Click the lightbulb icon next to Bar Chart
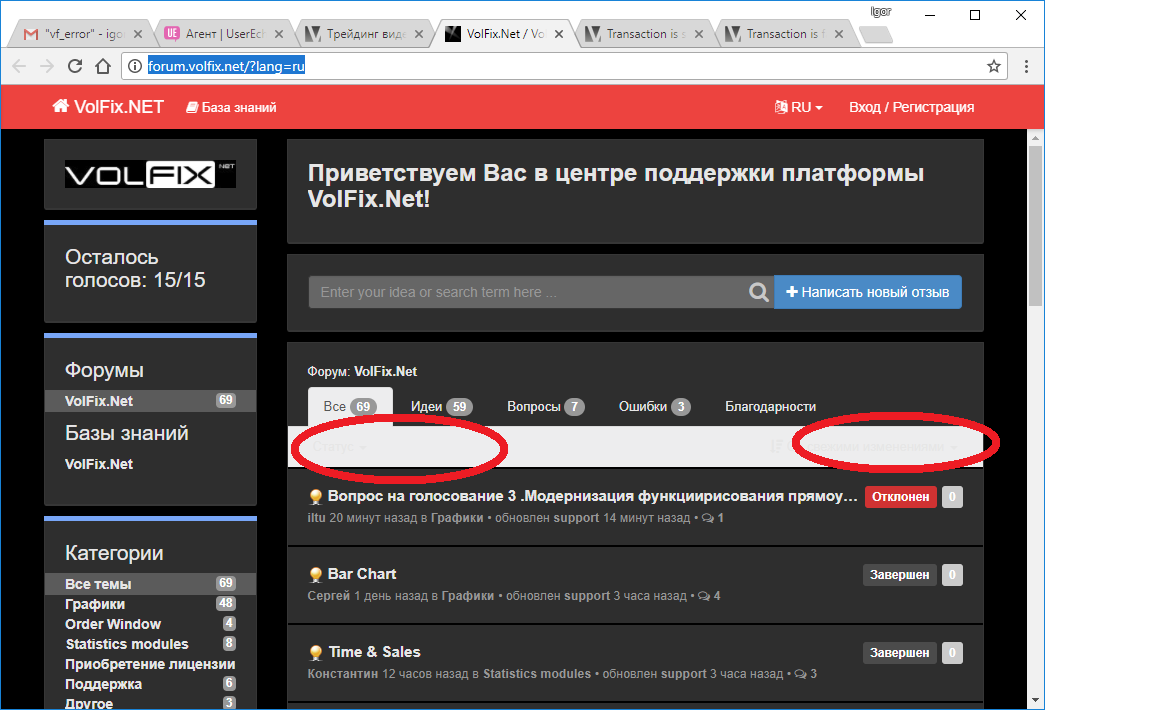 pyautogui.click(x=316, y=575)
